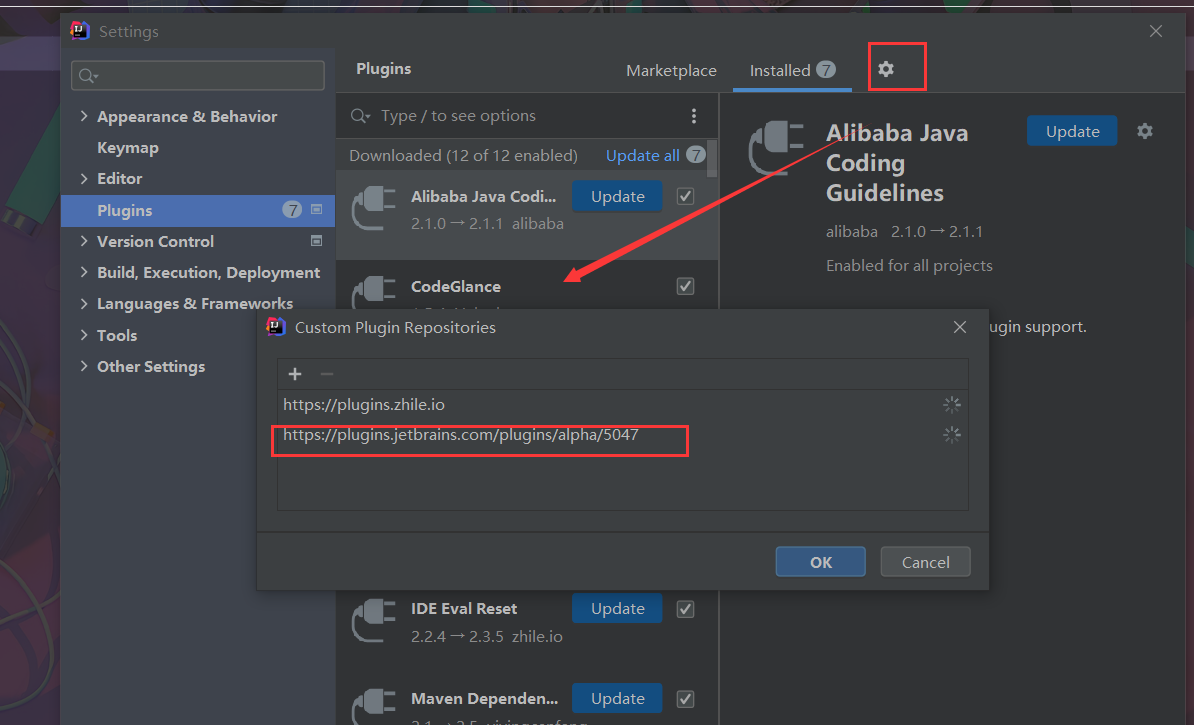Click the Alibaba plugin detail gear icon
The width and height of the screenshot is (1194, 725).
(x=1145, y=131)
